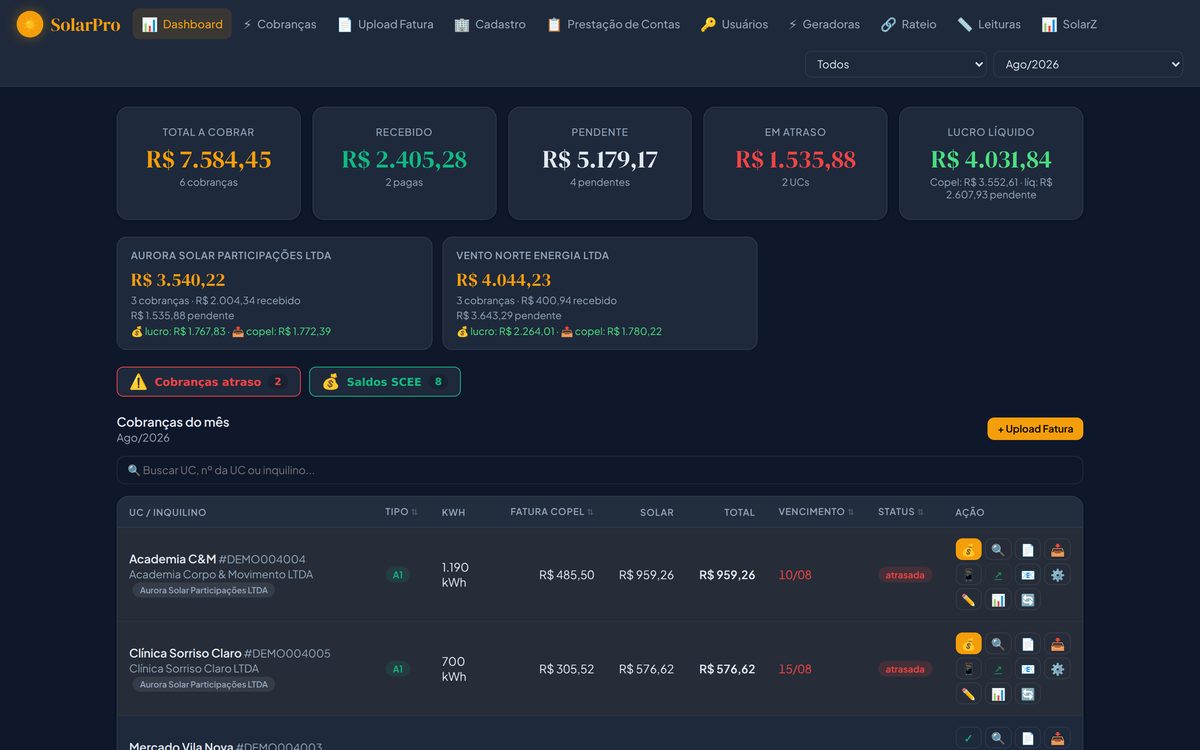Open Prestação de Contas tab
Screen dimensions: 1200x750
[613, 24]
